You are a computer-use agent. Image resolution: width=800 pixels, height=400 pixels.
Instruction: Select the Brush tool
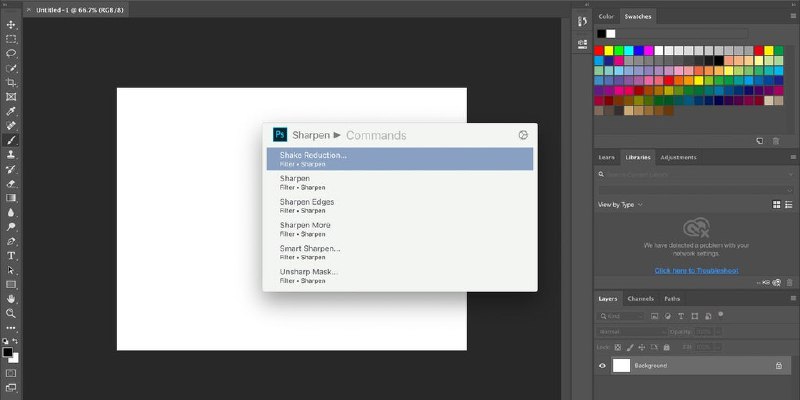point(11,140)
